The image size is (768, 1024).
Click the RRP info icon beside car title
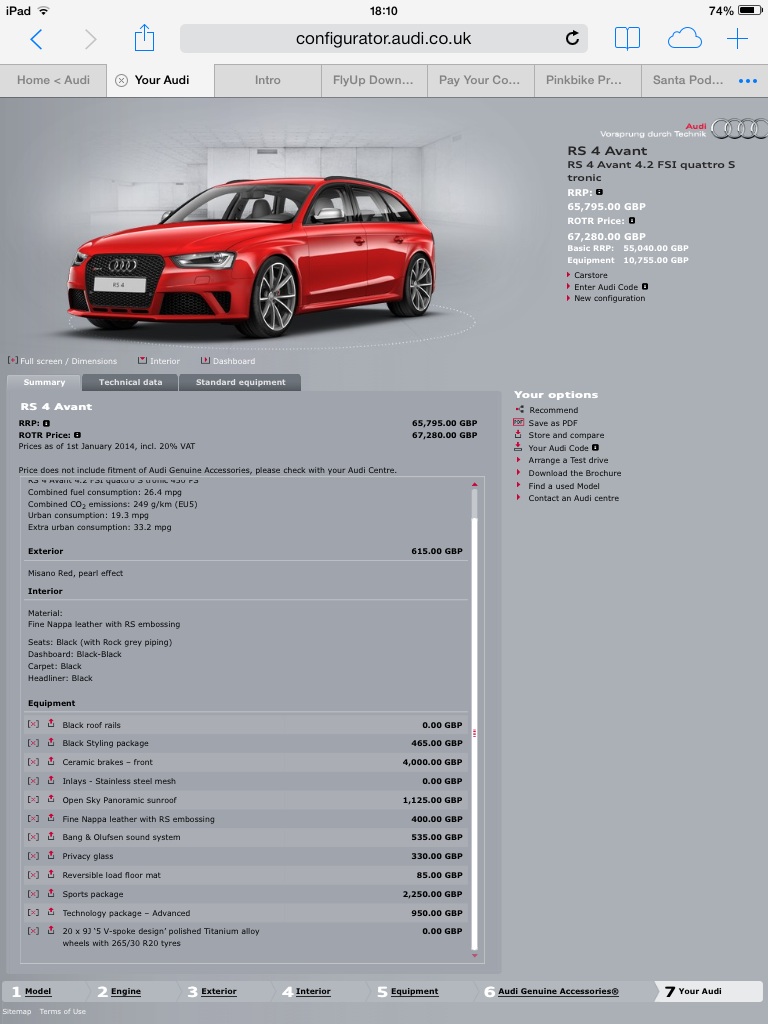tap(600, 192)
